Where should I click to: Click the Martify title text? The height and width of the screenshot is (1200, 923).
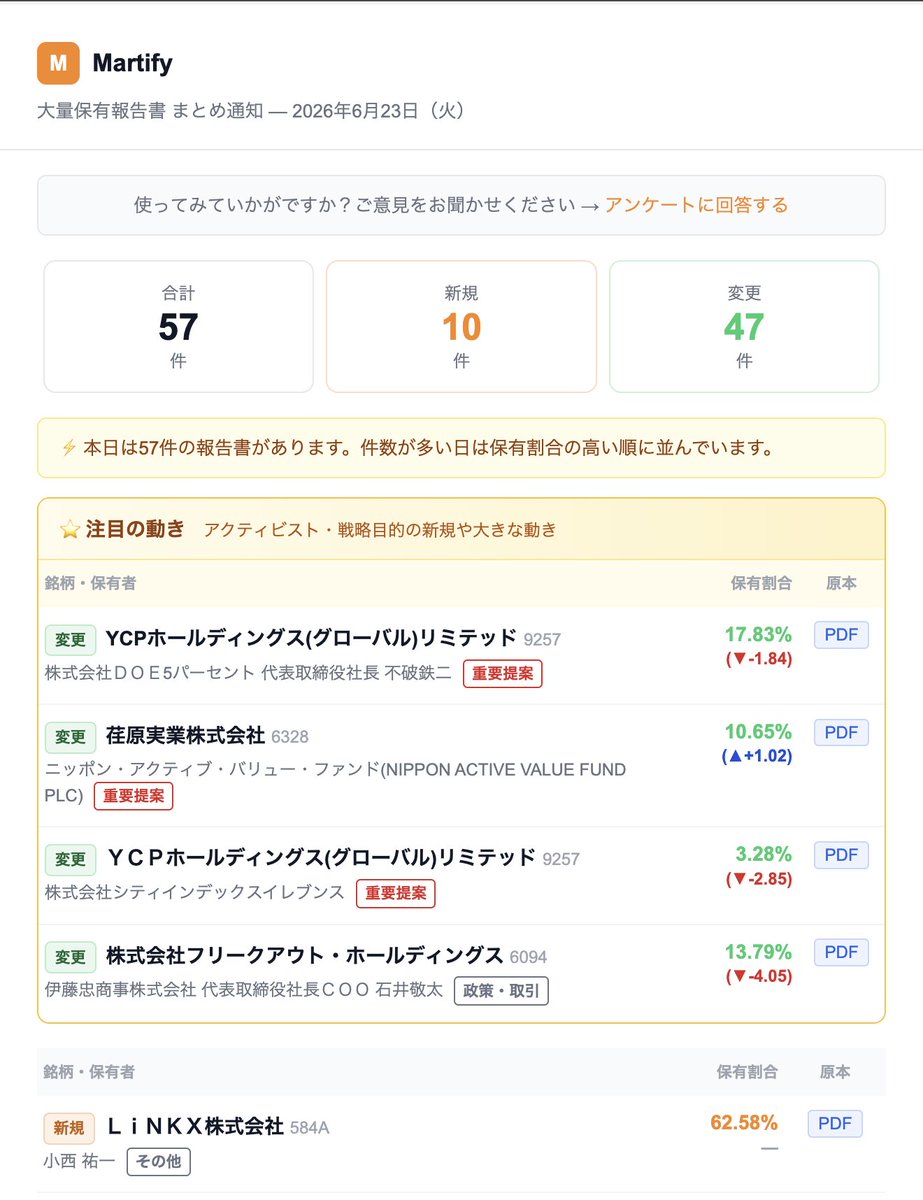click(132, 64)
